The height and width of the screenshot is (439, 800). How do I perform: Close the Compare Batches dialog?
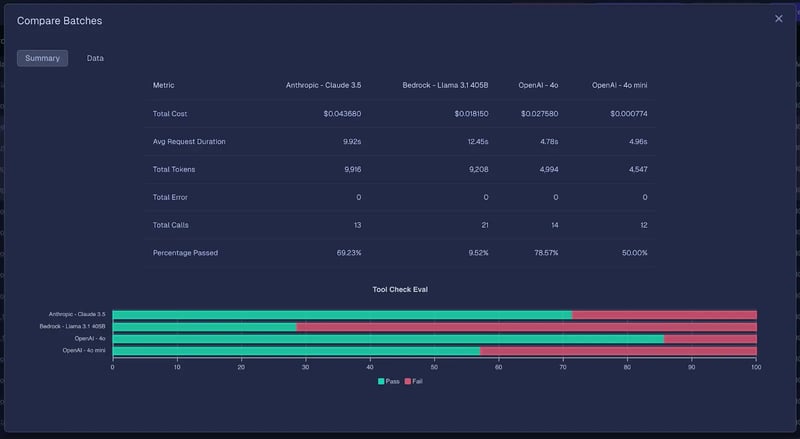click(x=779, y=19)
